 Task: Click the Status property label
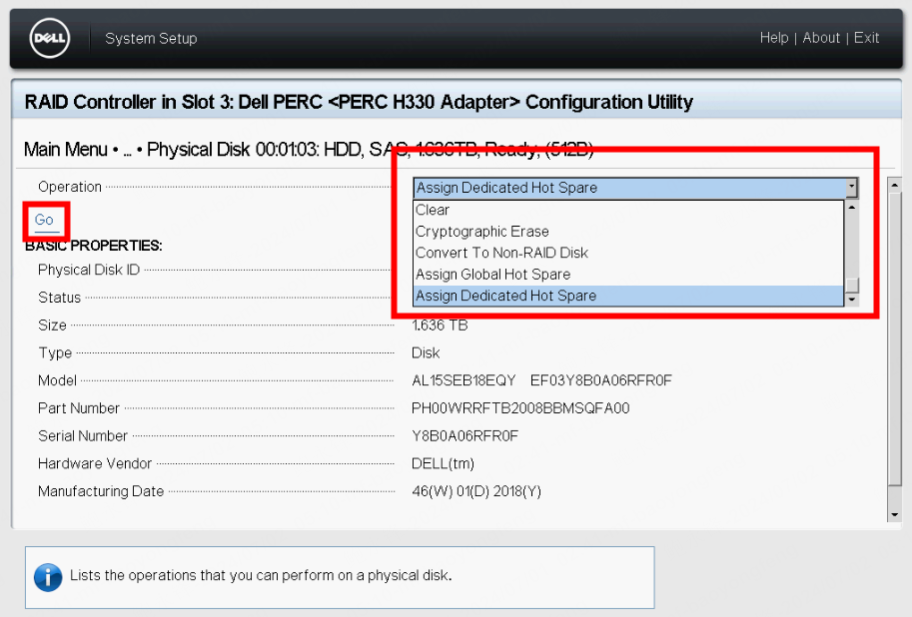tap(59, 298)
